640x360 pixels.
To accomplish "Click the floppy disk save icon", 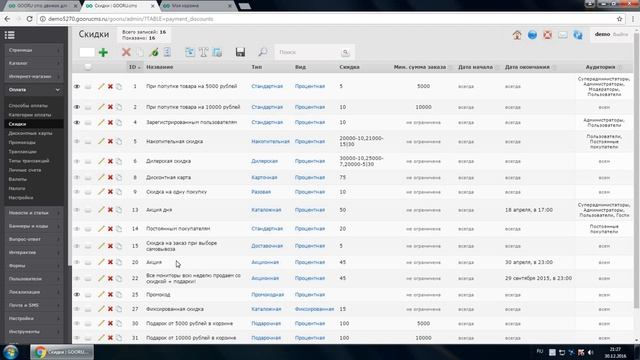I will (240, 52).
